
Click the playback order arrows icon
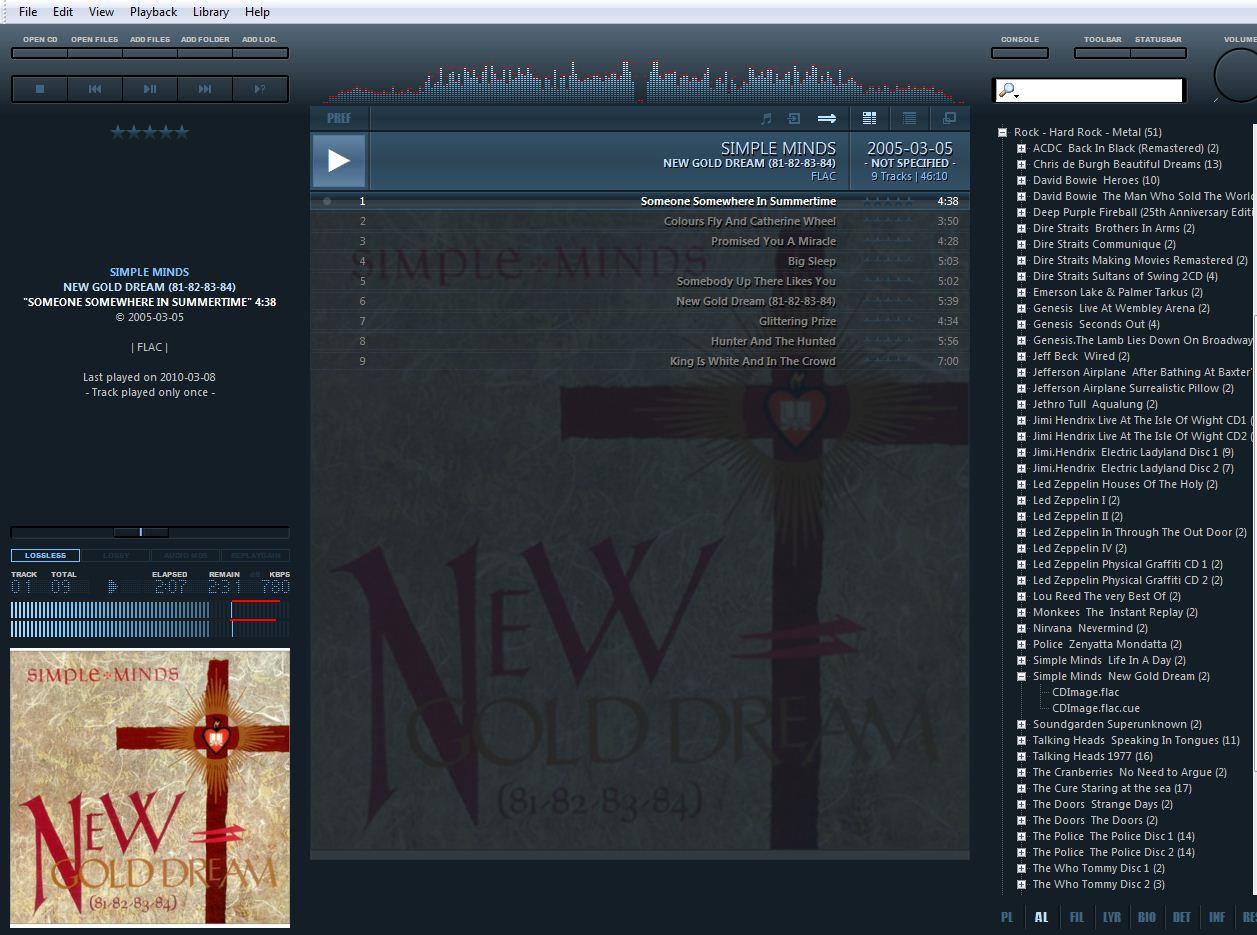pyautogui.click(x=826, y=118)
